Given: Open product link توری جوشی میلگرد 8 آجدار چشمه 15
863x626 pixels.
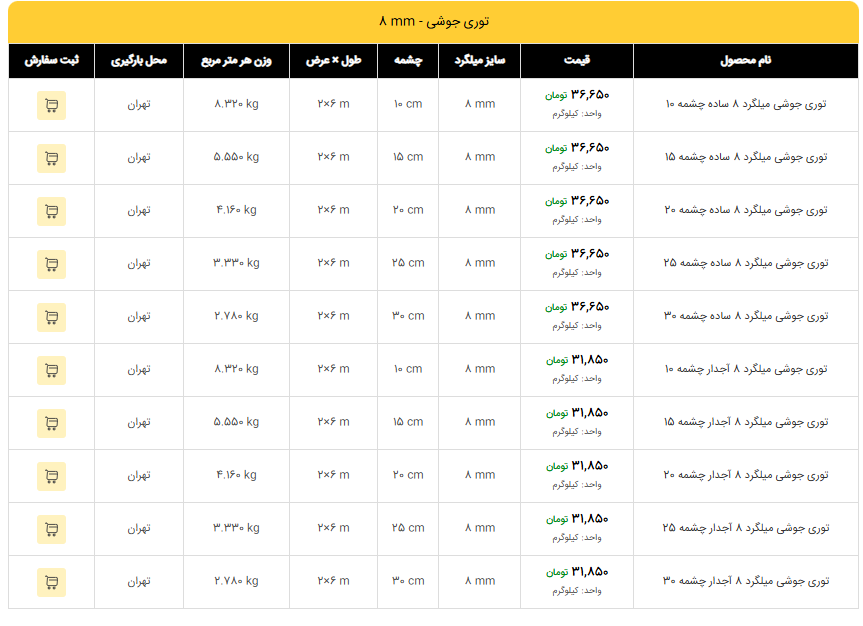Looking at the screenshot, I should (746, 422).
